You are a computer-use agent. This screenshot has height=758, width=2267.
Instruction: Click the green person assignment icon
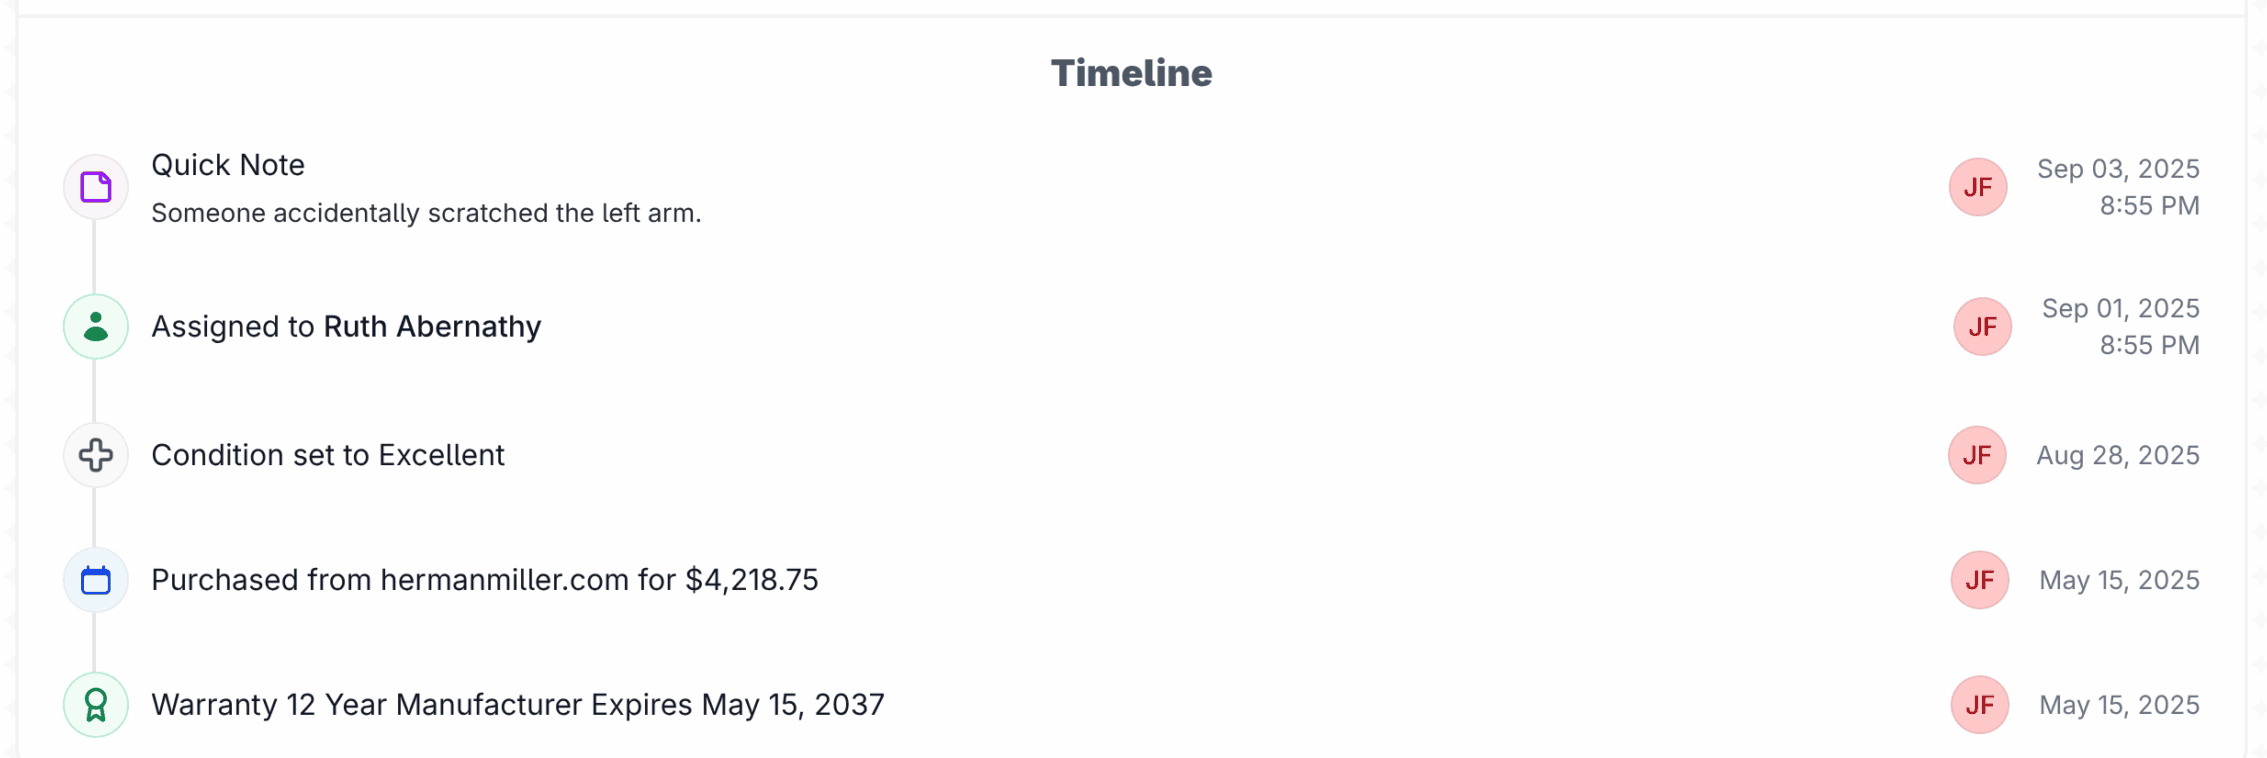[x=96, y=327]
